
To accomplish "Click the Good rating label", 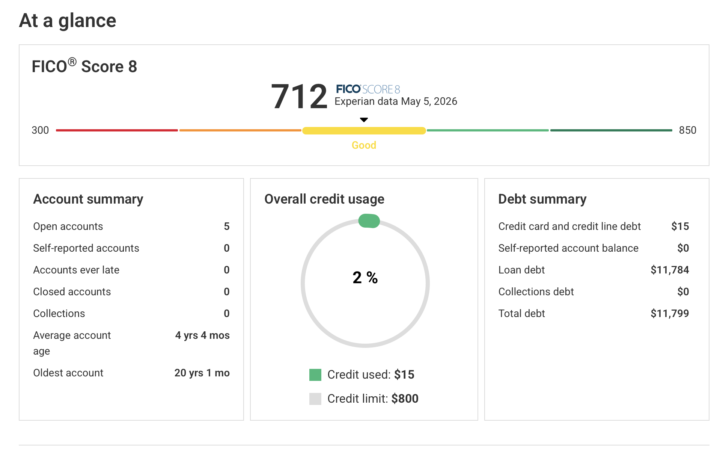I will [364, 145].
